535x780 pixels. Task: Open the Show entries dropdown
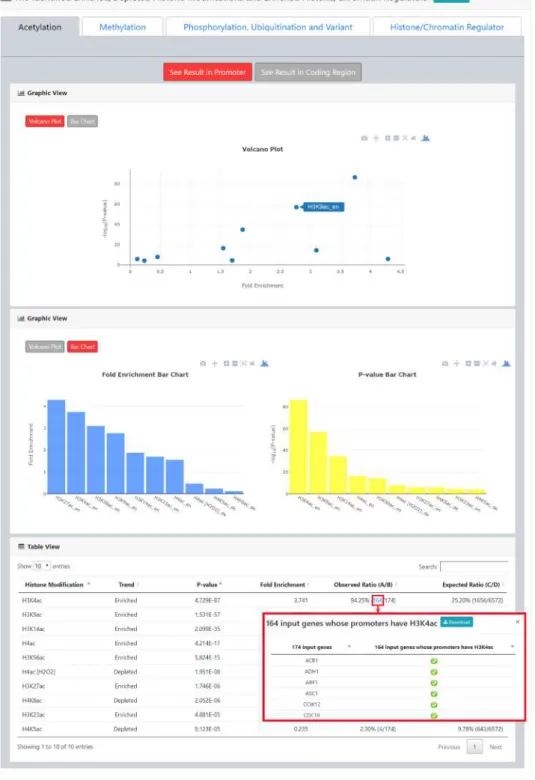41,566
